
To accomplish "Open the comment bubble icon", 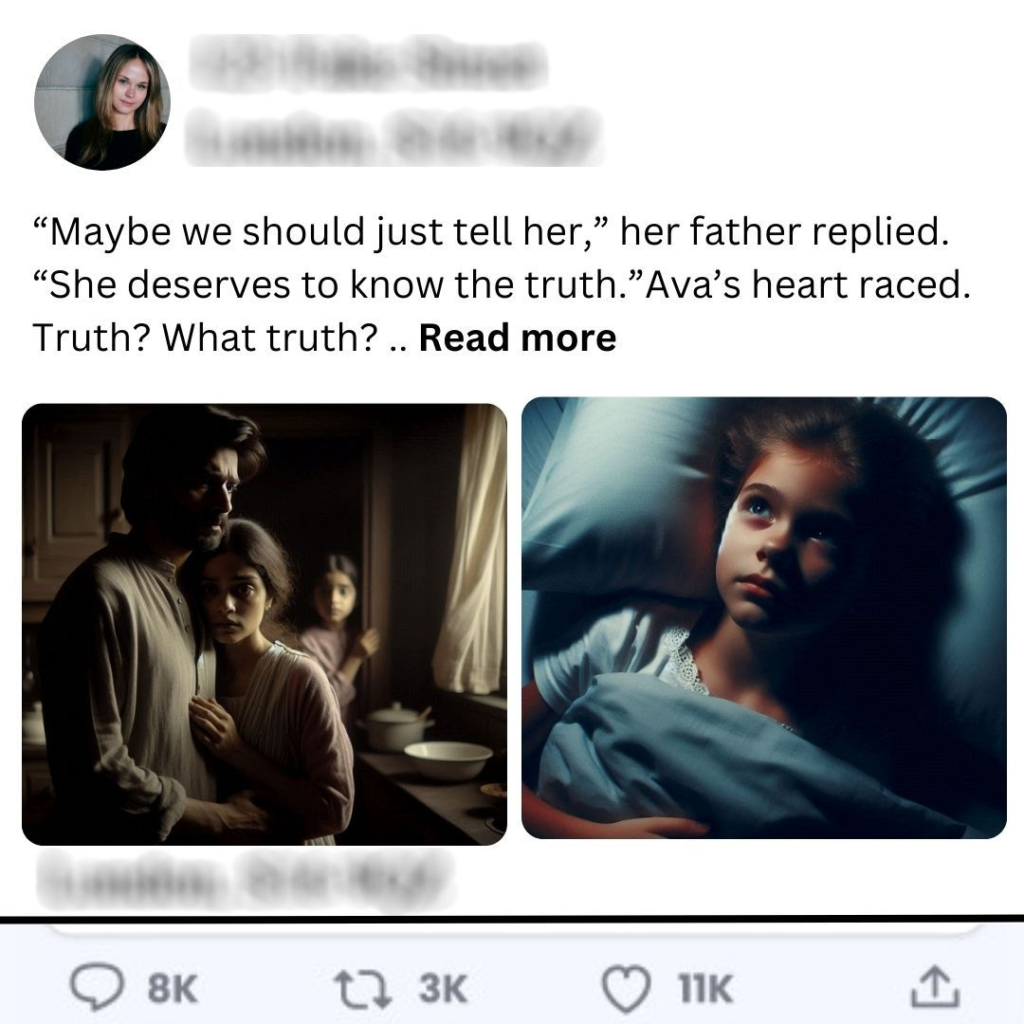I will [97, 987].
